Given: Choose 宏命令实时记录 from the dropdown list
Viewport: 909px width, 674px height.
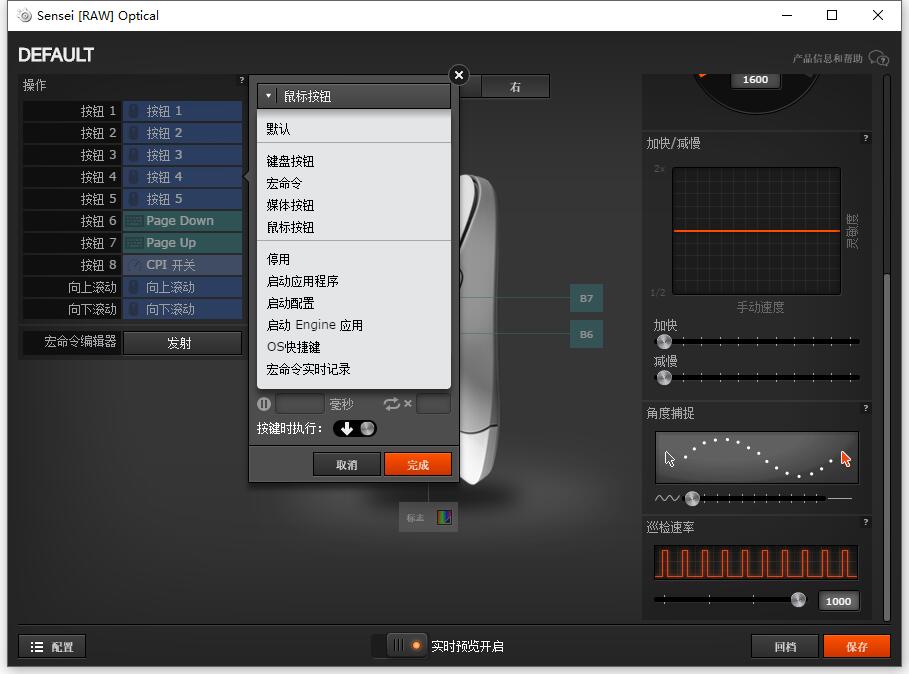Looking at the screenshot, I should (308, 369).
